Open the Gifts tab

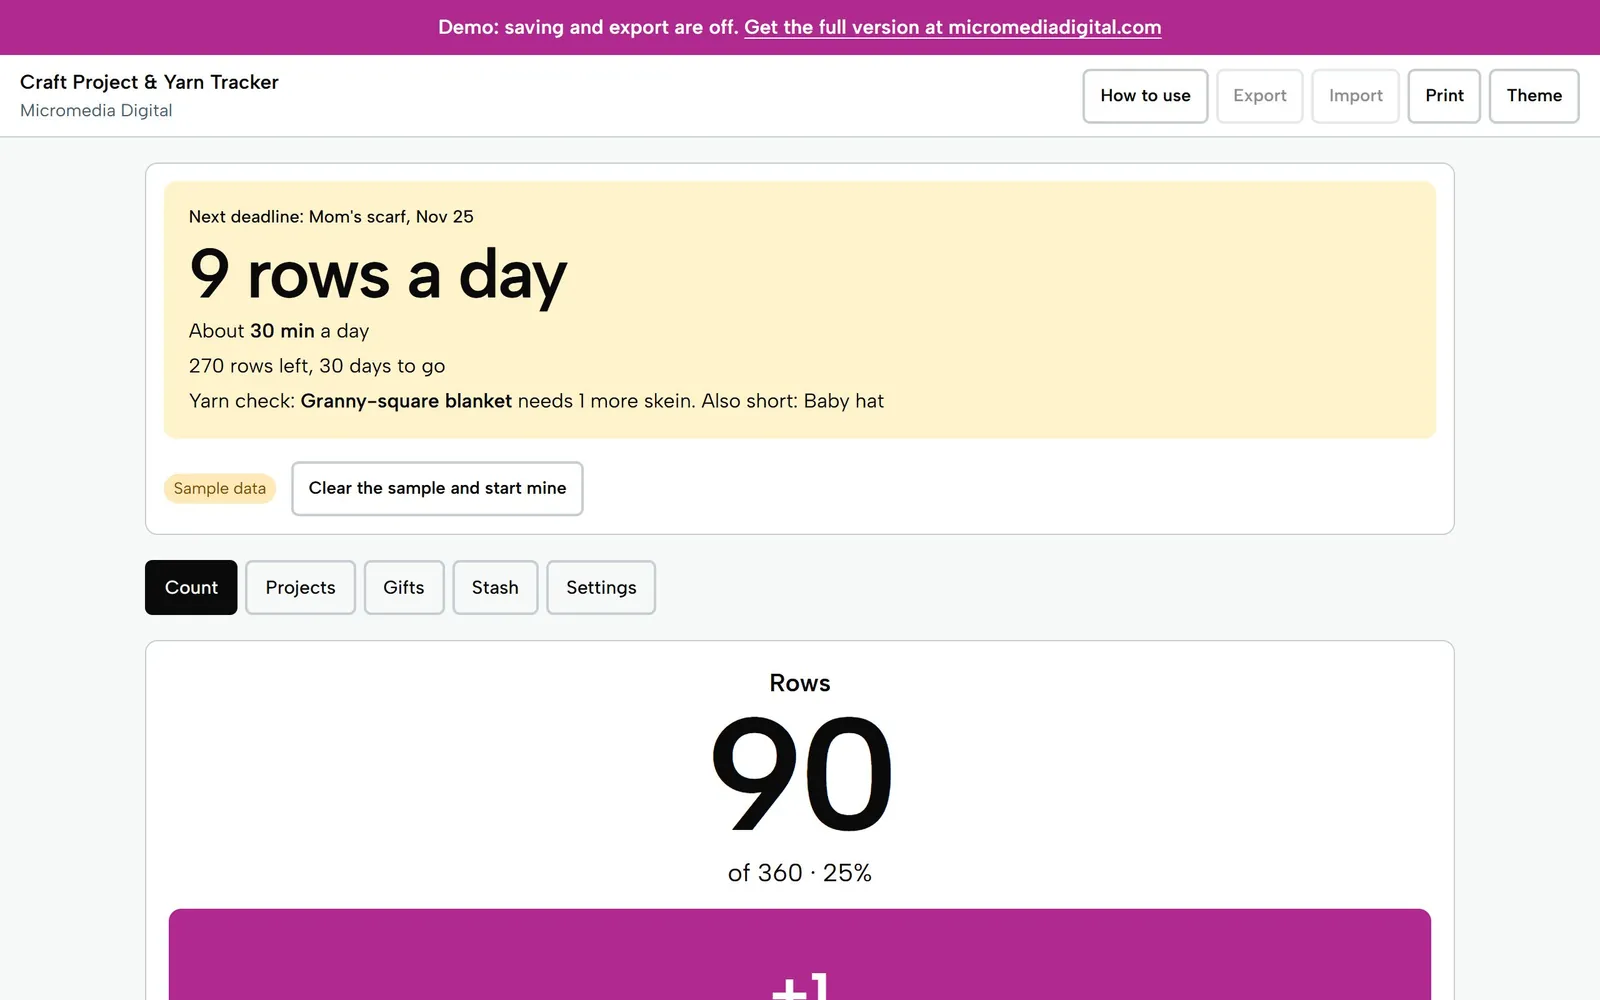(404, 587)
